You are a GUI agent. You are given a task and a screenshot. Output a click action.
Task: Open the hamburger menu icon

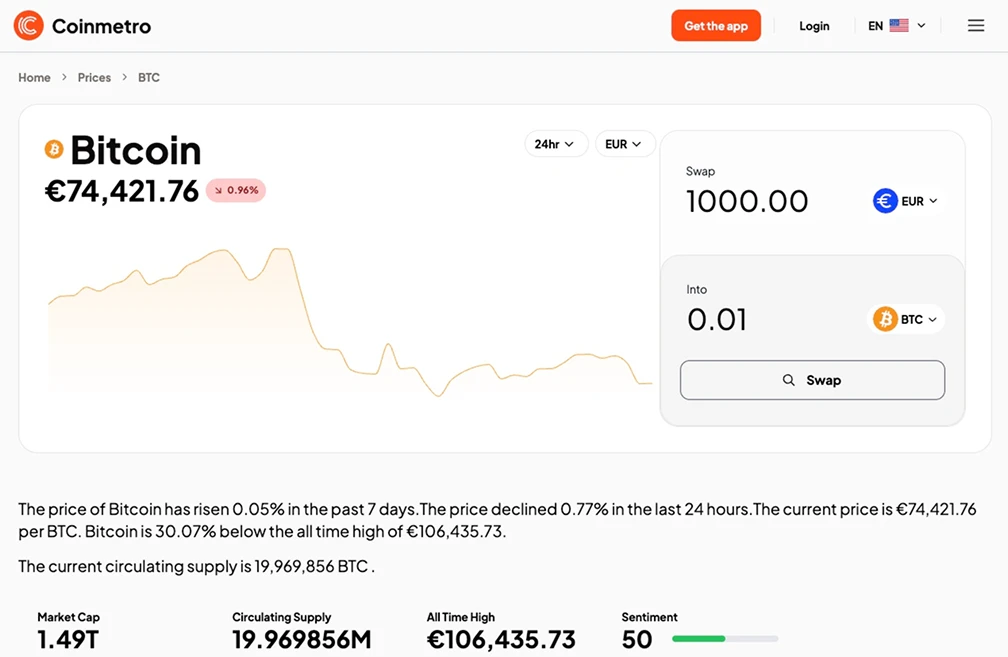tap(976, 25)
